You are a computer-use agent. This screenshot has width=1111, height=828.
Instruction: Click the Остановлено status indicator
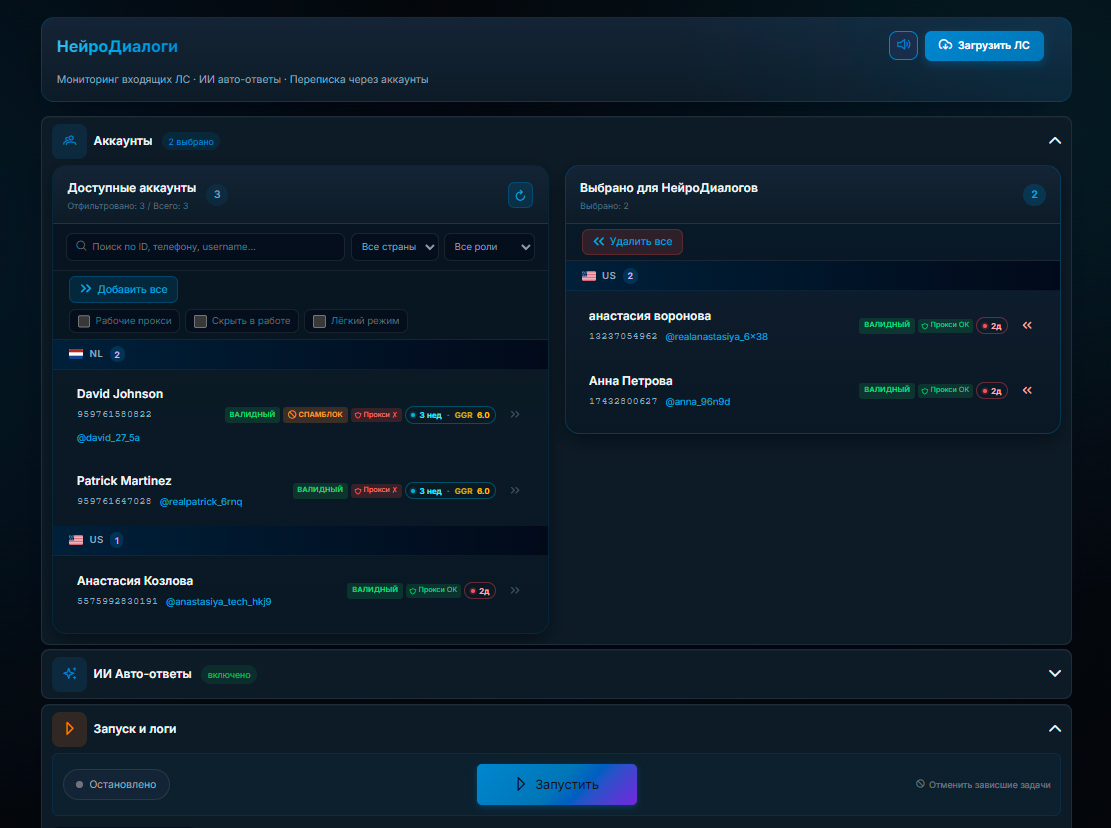[116, 784]
